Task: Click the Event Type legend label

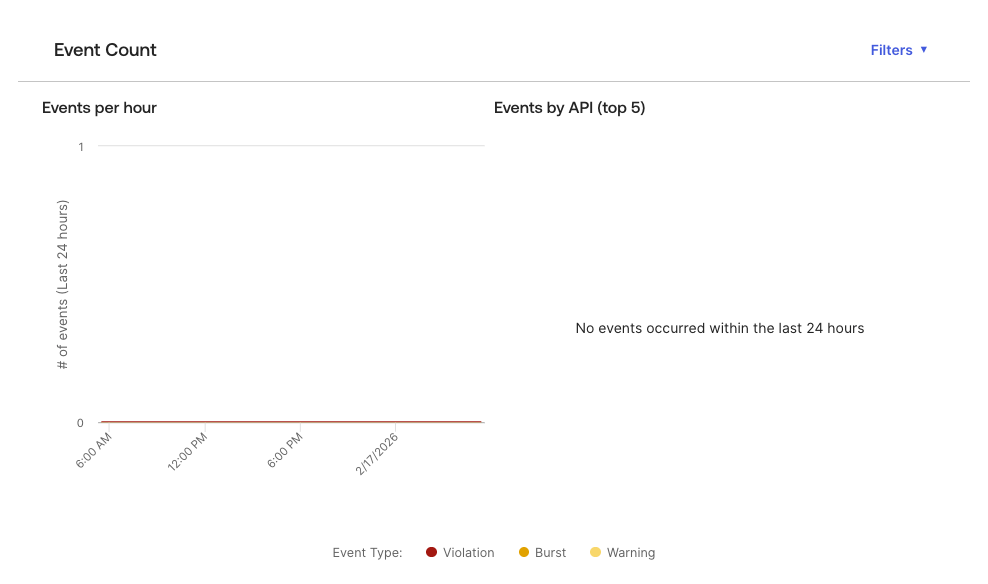Action: pyautogui.click(x=368, y=552)
